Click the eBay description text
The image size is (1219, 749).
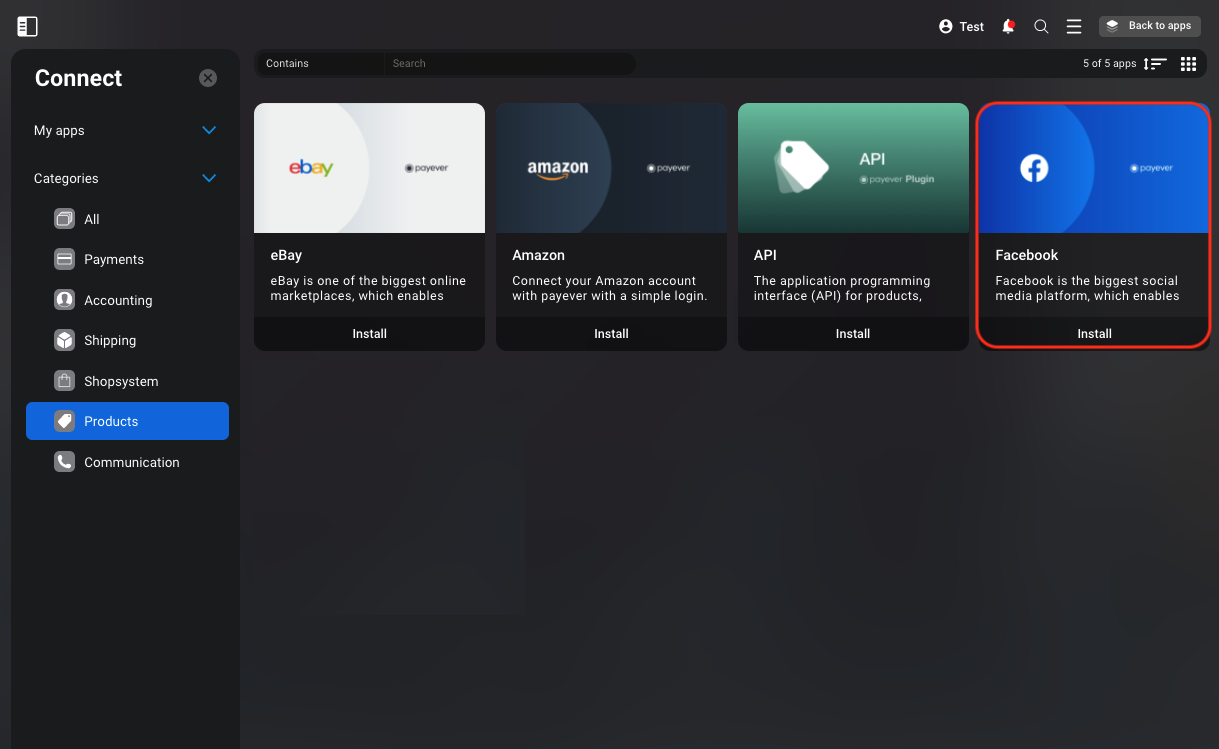[368, 288]
